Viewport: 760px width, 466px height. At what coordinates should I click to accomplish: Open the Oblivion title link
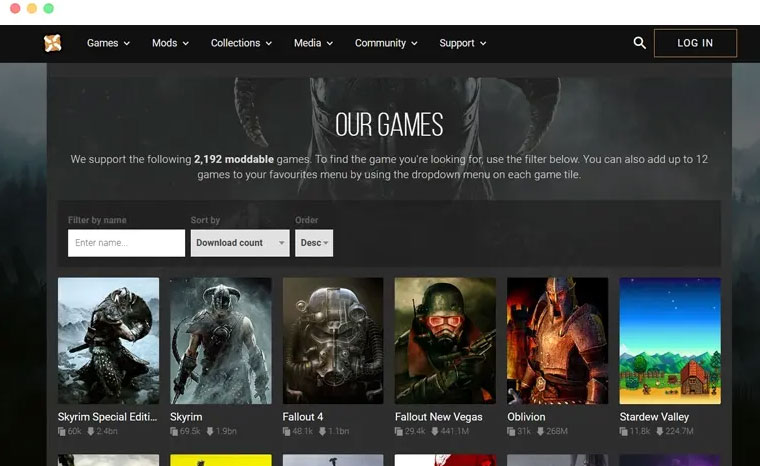(x=526, y=417)
